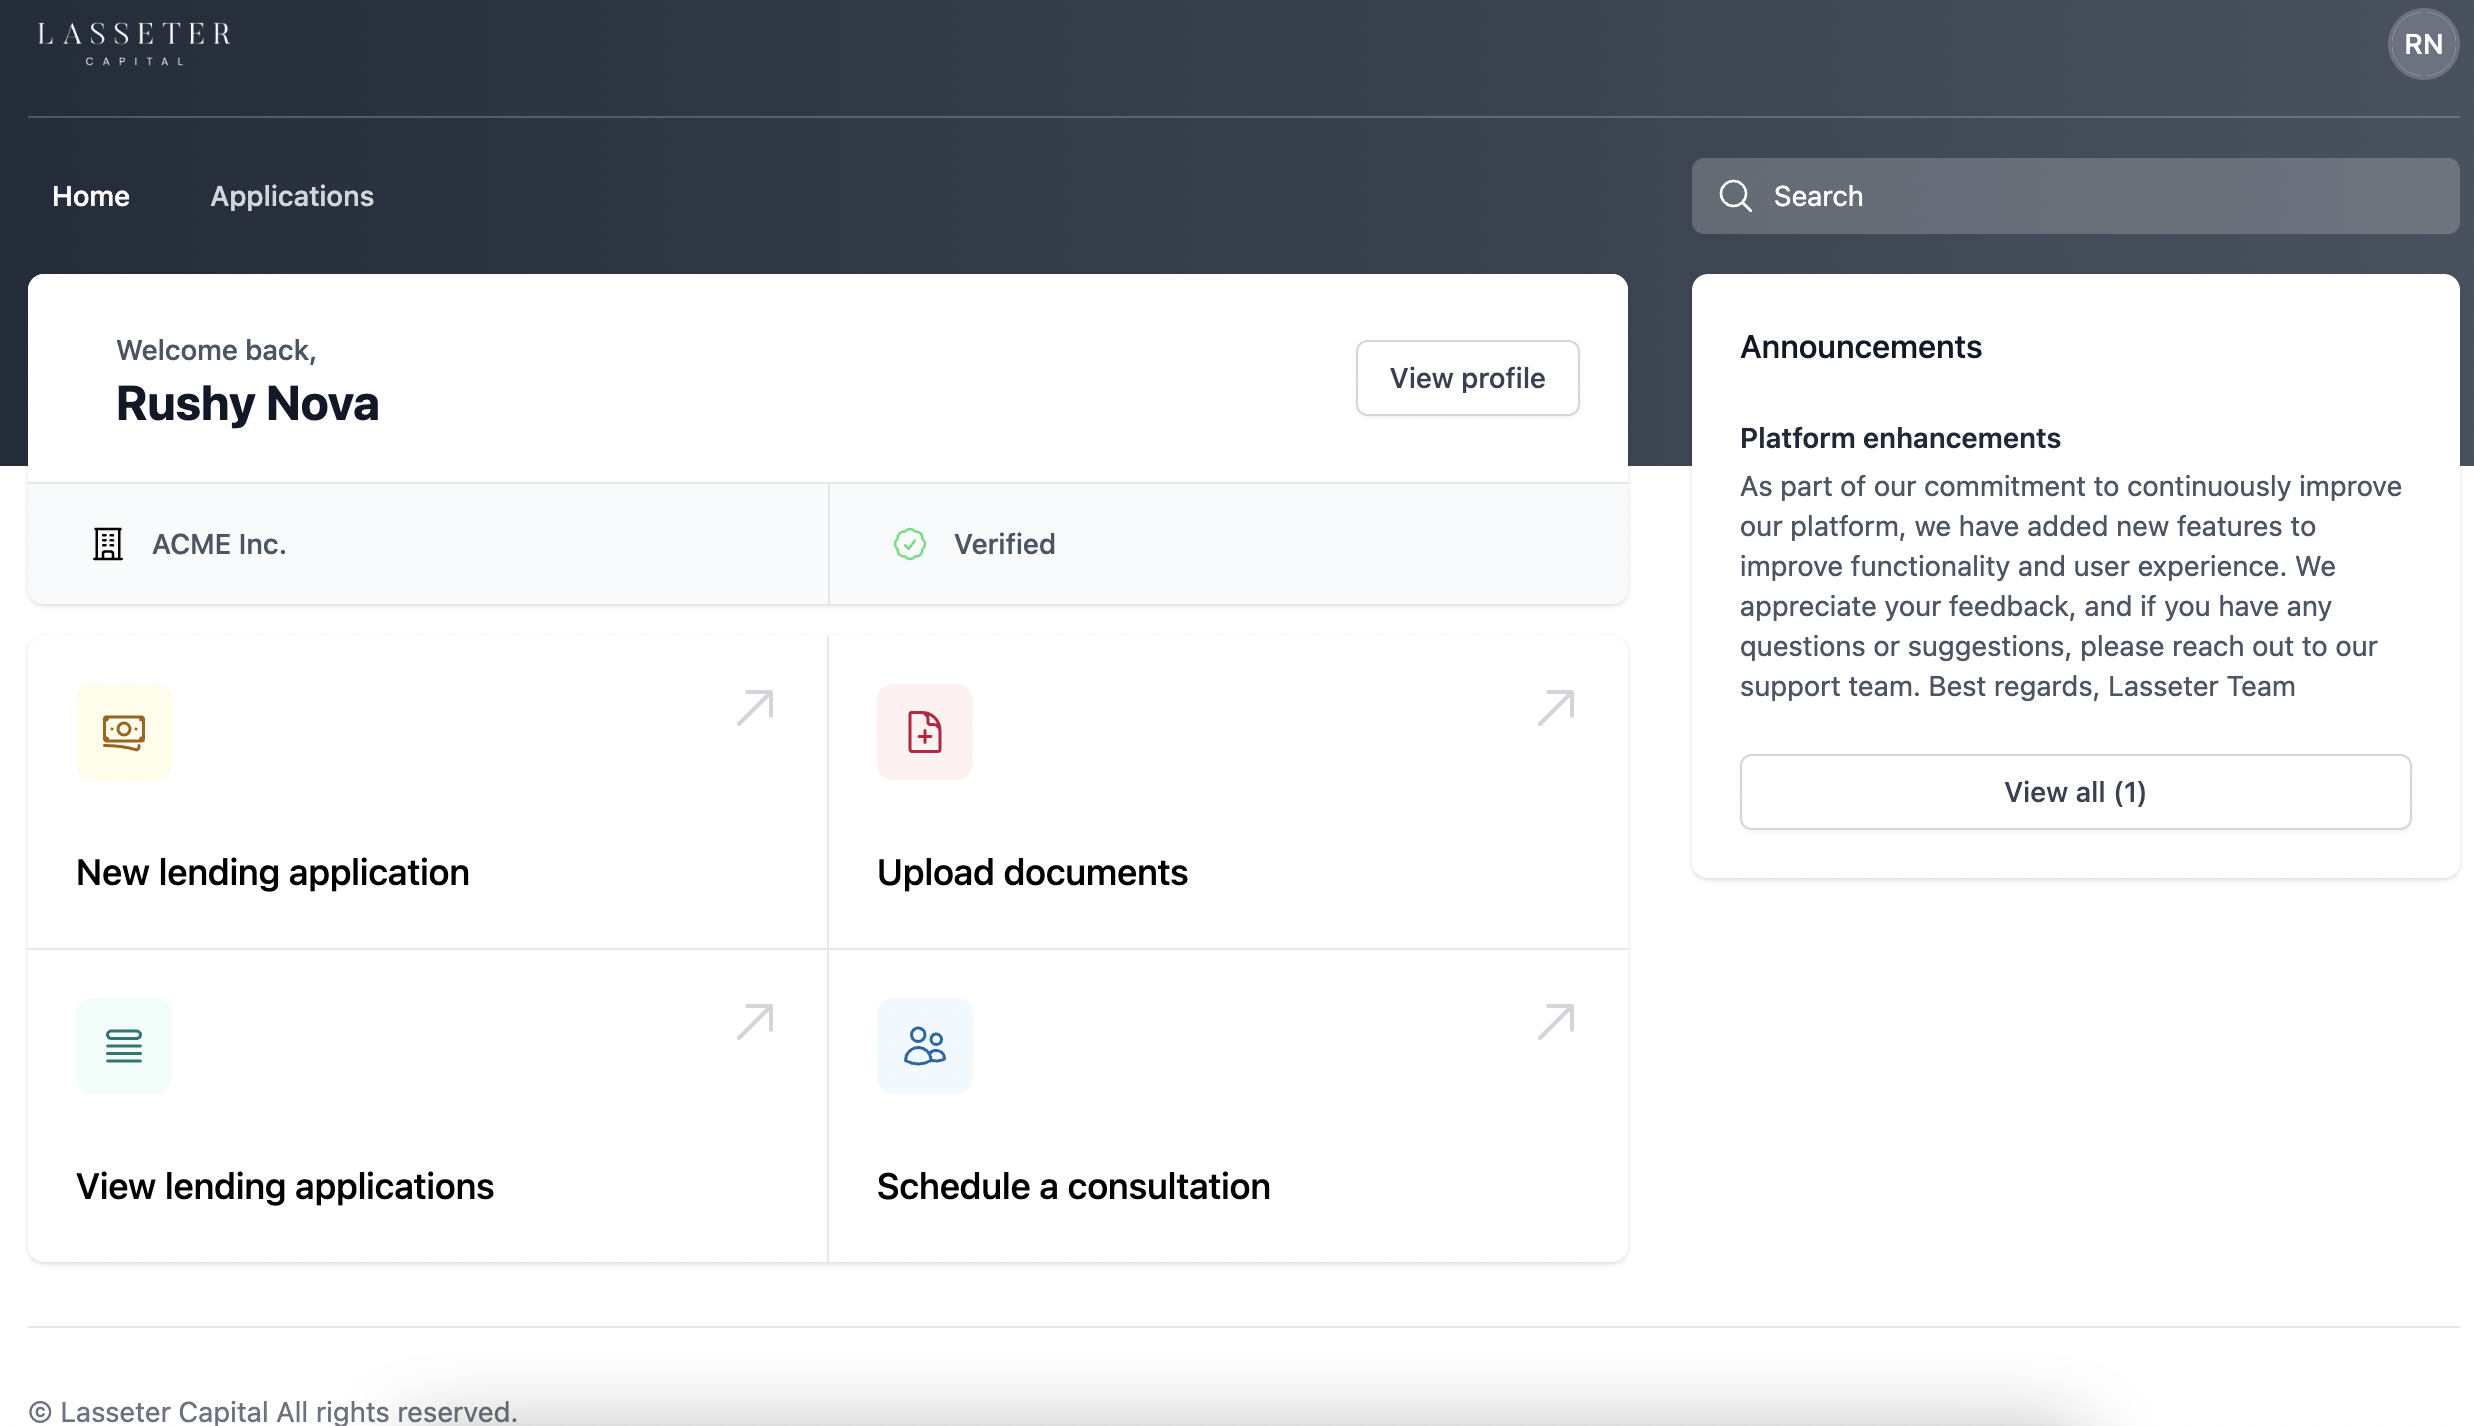
Task: Focus the Search input field
Action: tap(2075, 196)
